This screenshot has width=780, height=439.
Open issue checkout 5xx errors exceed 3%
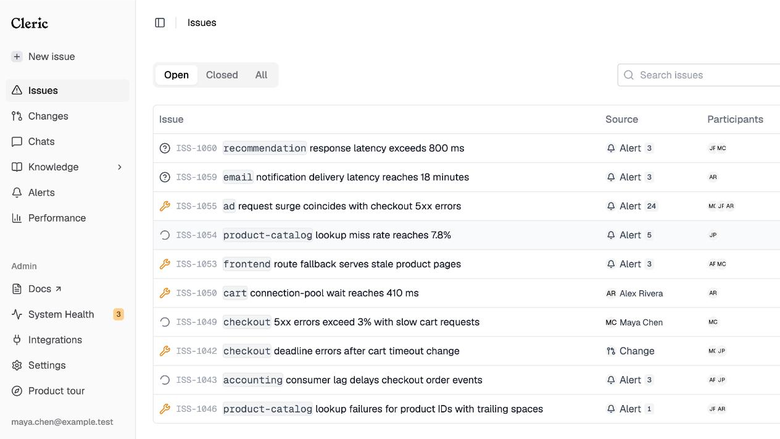351,322
